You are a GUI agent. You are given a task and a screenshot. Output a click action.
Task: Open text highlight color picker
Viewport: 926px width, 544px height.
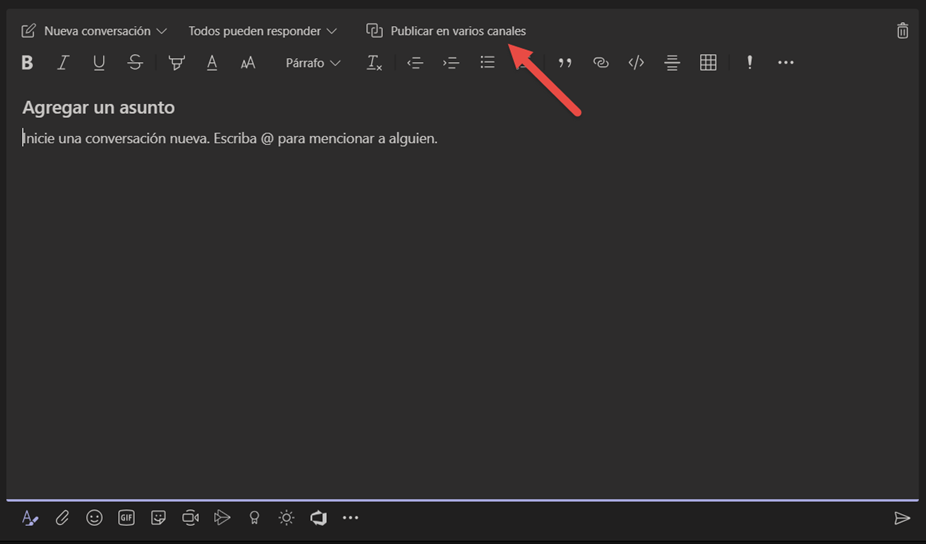(177, 63)
